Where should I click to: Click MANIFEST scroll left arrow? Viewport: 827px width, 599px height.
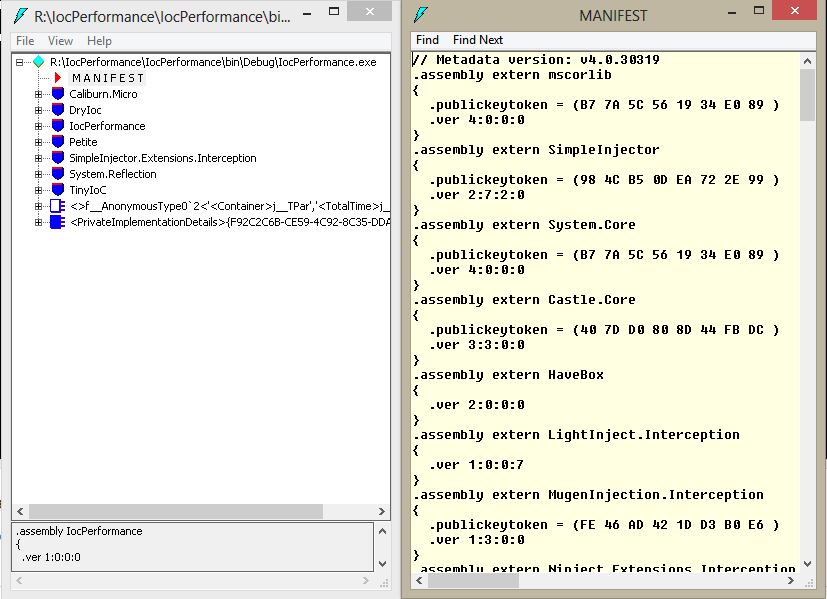click(x=419, y=581)
